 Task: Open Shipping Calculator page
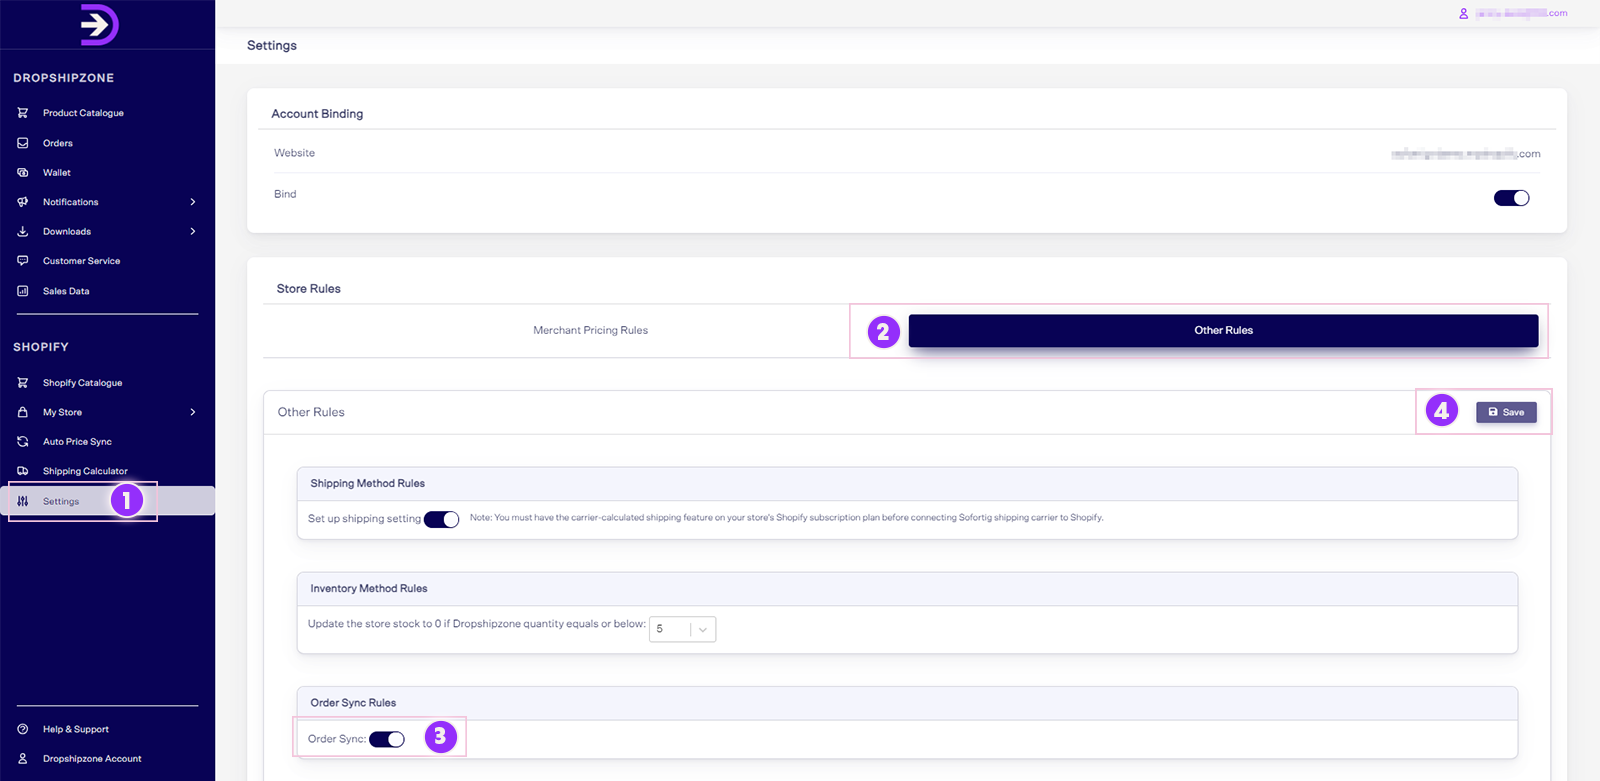(x=85, y=471)
